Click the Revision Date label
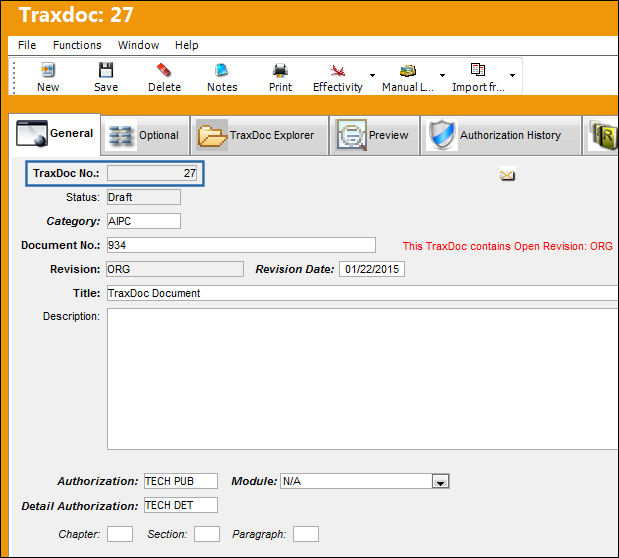The height and width of the screenshot is (558, 619). click(x=295, y=269)
